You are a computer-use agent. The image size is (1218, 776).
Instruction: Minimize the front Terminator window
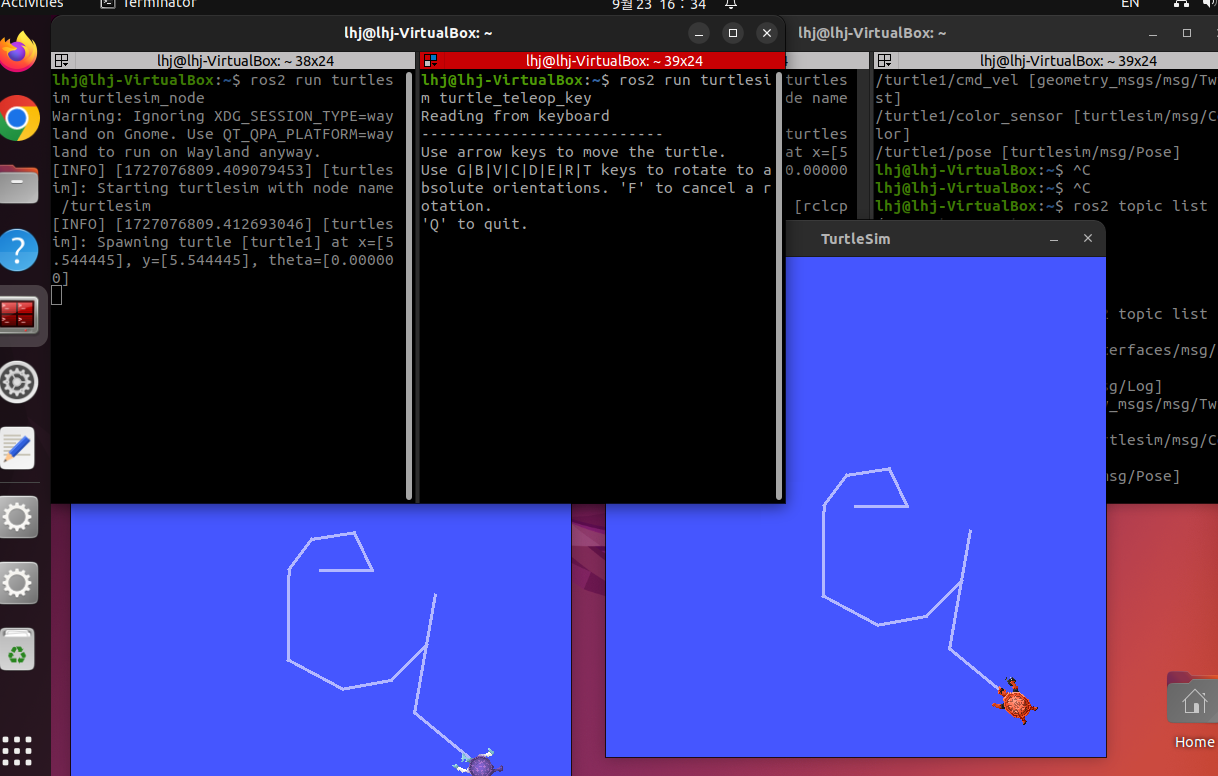[699, 33]
